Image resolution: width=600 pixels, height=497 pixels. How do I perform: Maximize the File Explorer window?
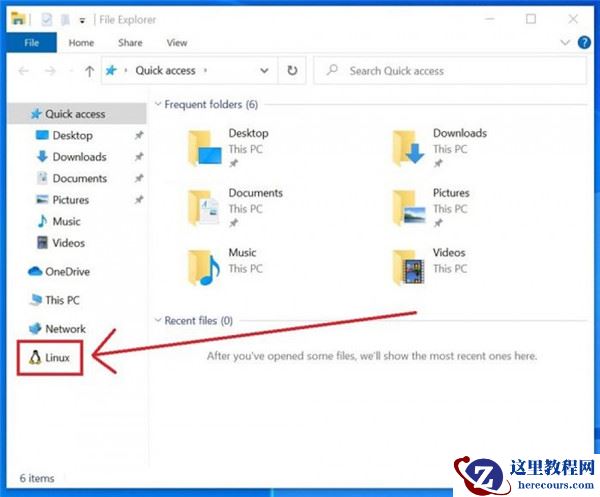pos(531,19)
